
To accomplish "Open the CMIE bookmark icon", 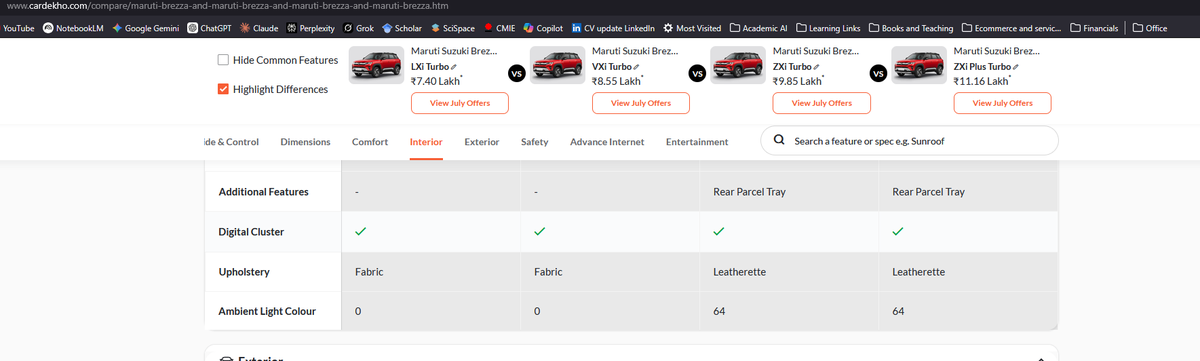I will (x=488, y=28).
